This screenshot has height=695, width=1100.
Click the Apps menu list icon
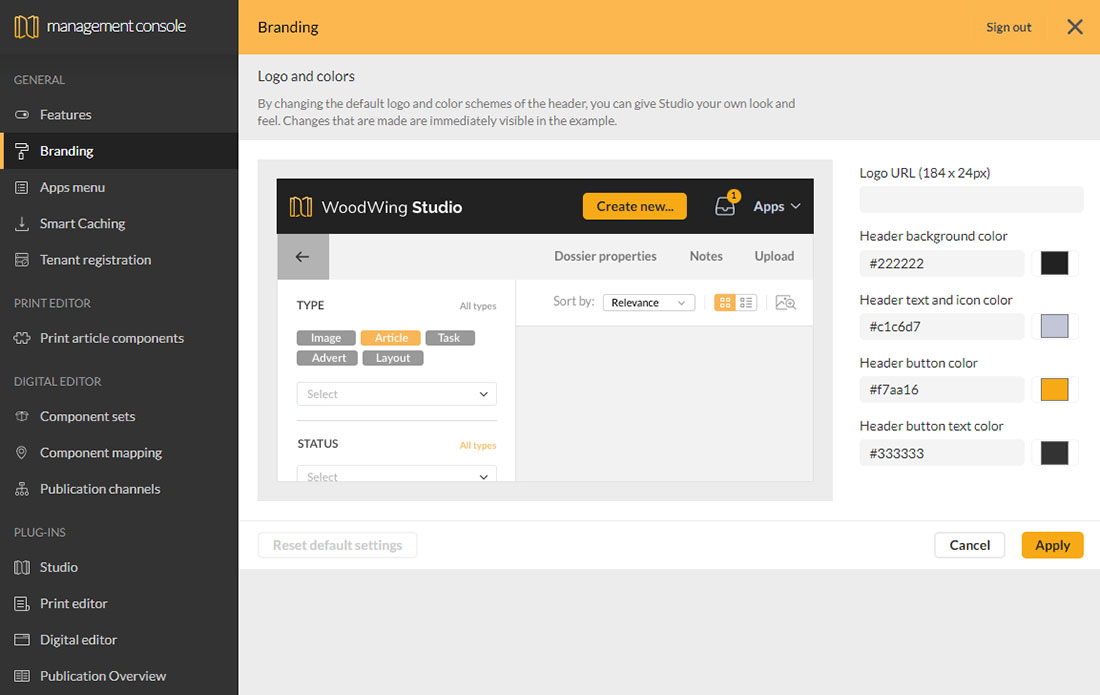pos(22,187)
